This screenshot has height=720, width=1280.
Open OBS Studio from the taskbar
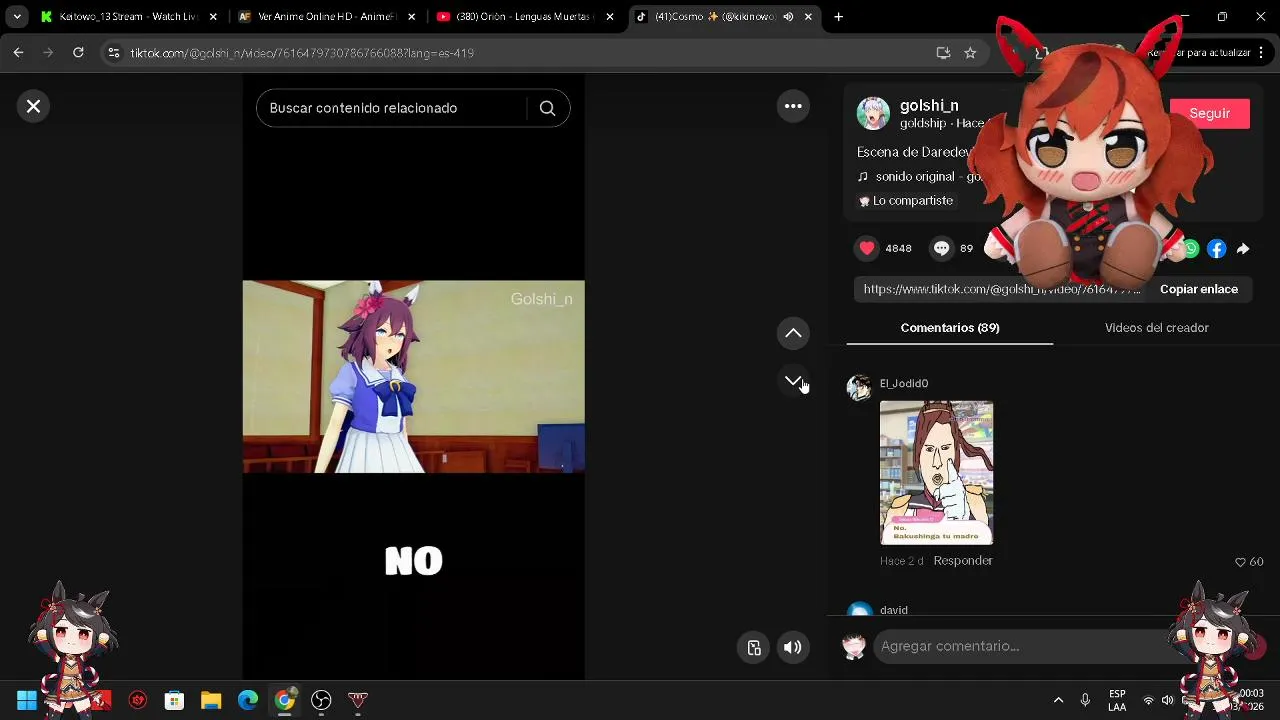[321, 701]
